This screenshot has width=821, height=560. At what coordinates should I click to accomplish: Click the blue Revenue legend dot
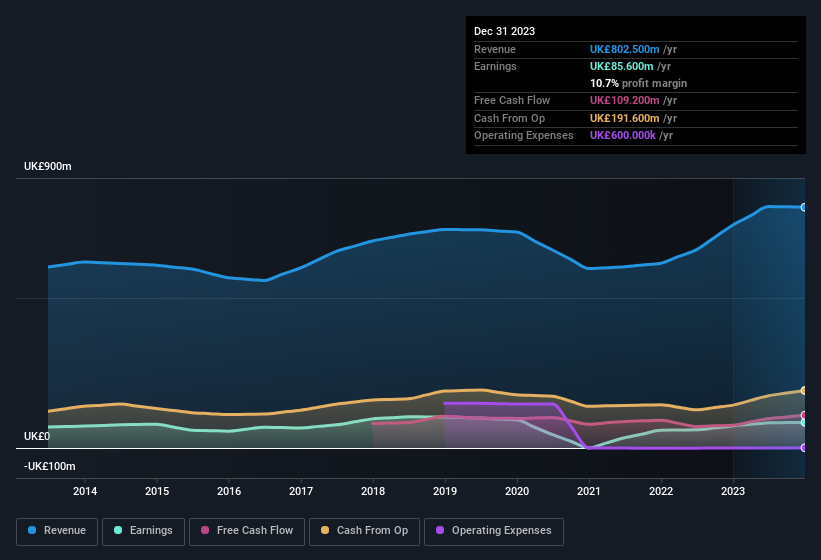click(33, 530)
